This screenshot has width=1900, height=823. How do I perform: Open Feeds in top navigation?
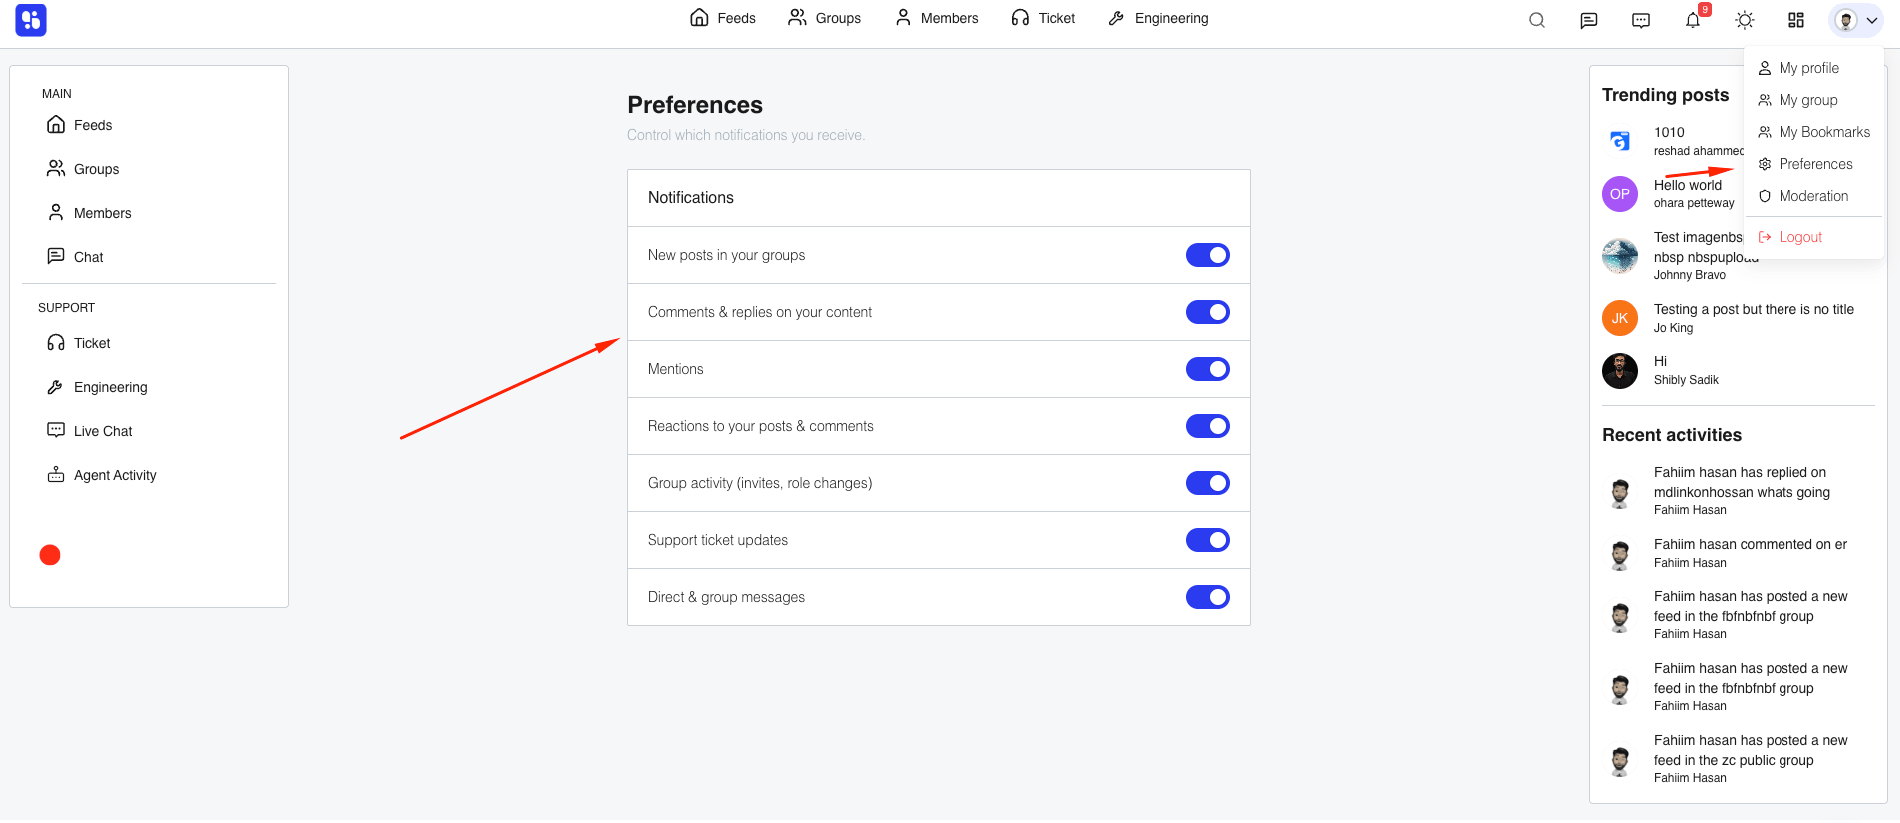pos(723,18)
